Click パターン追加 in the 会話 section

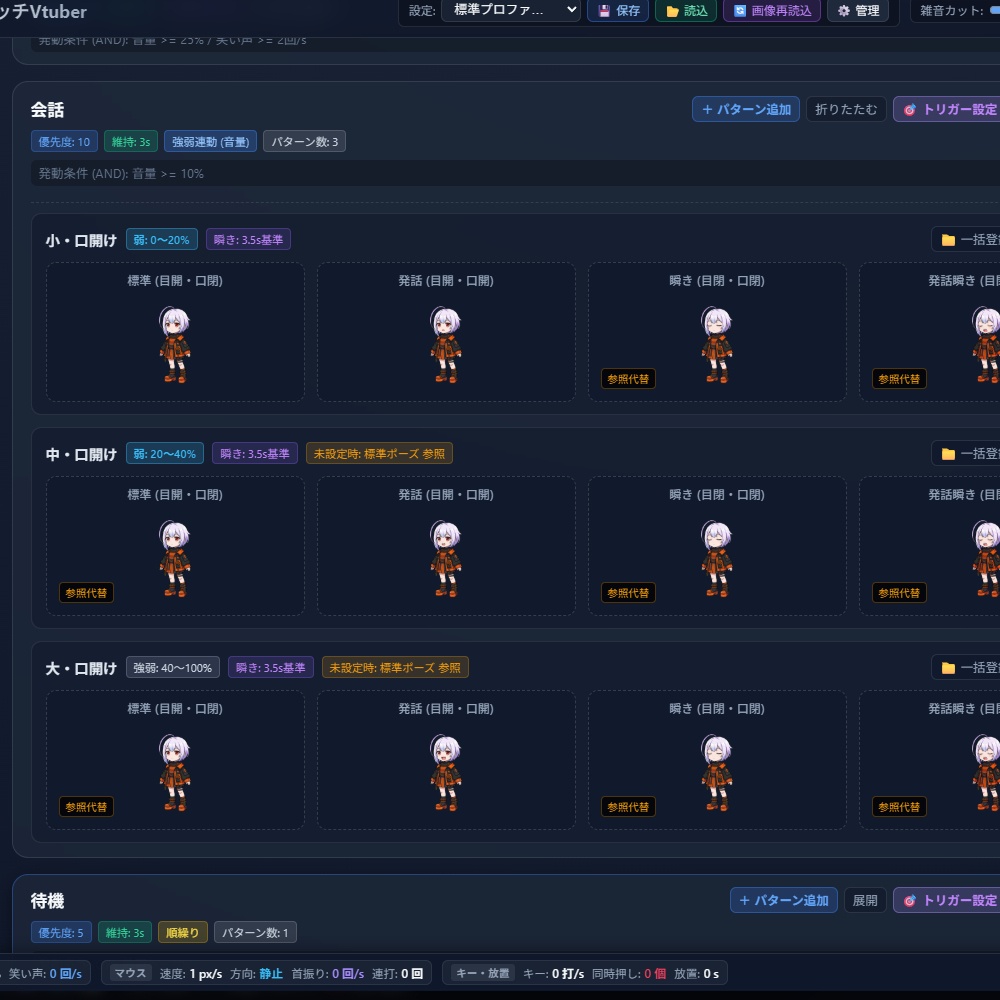click(x=746, y=109)
